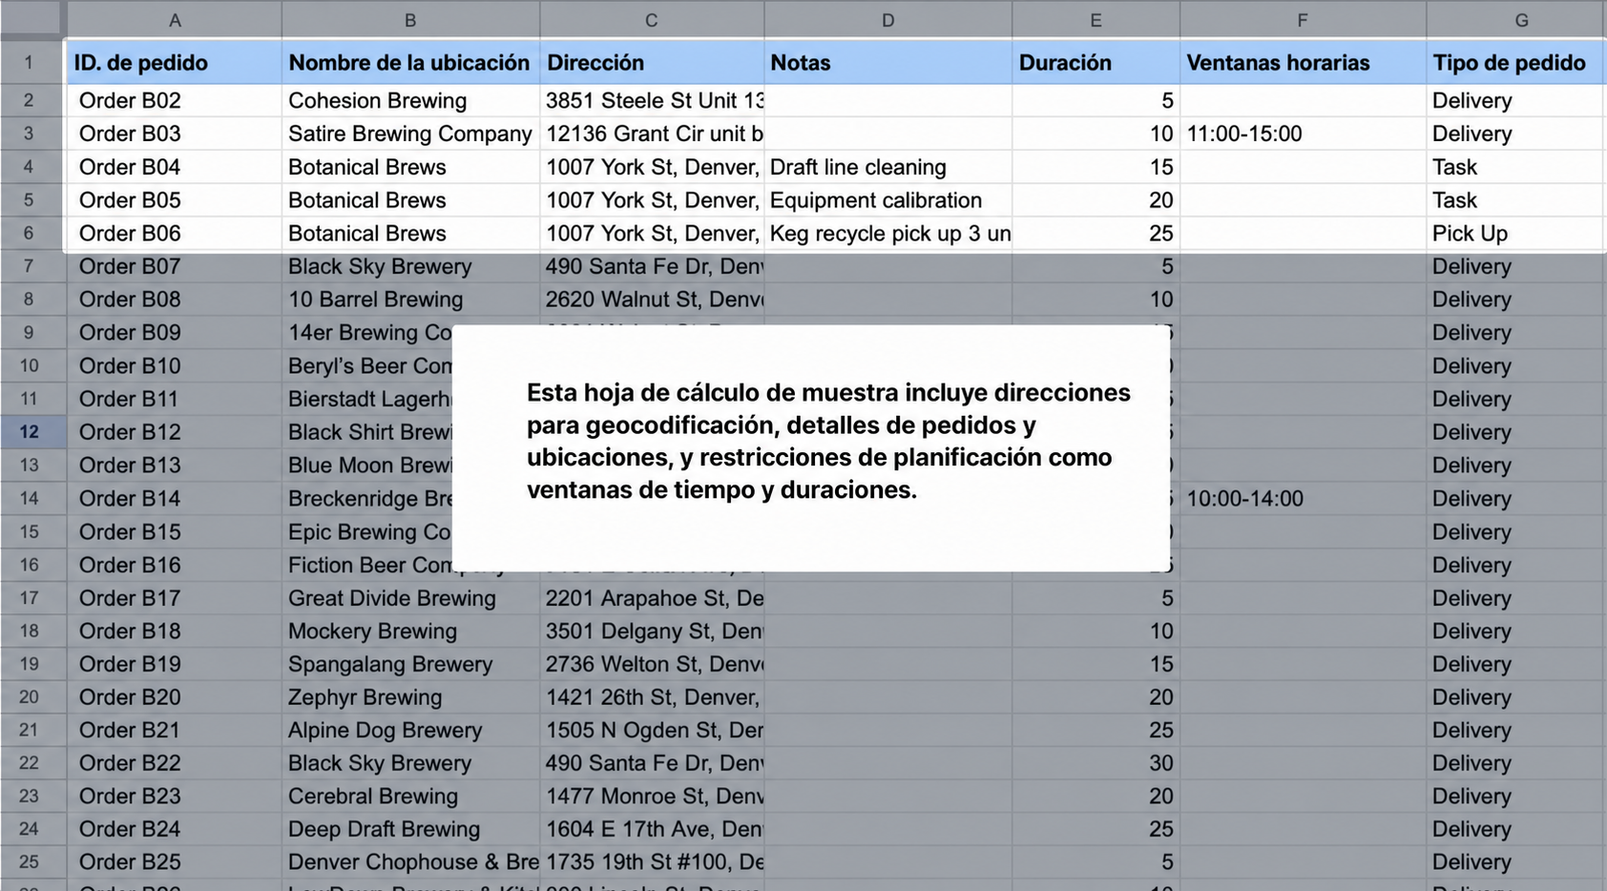1607x891 pixels.
Task: Select column E header
Action: (x=1096, y=20)
